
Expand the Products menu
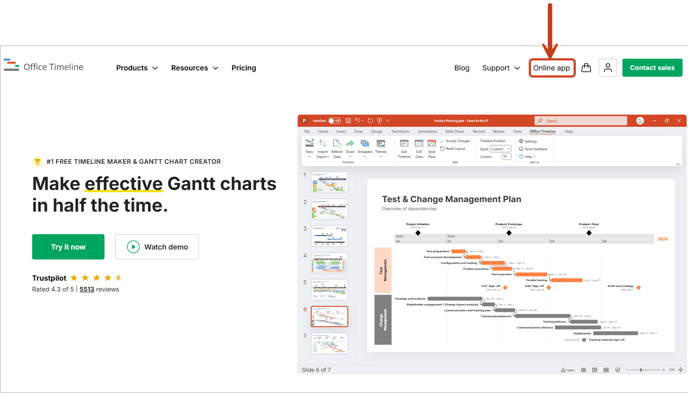click(136, 68)
